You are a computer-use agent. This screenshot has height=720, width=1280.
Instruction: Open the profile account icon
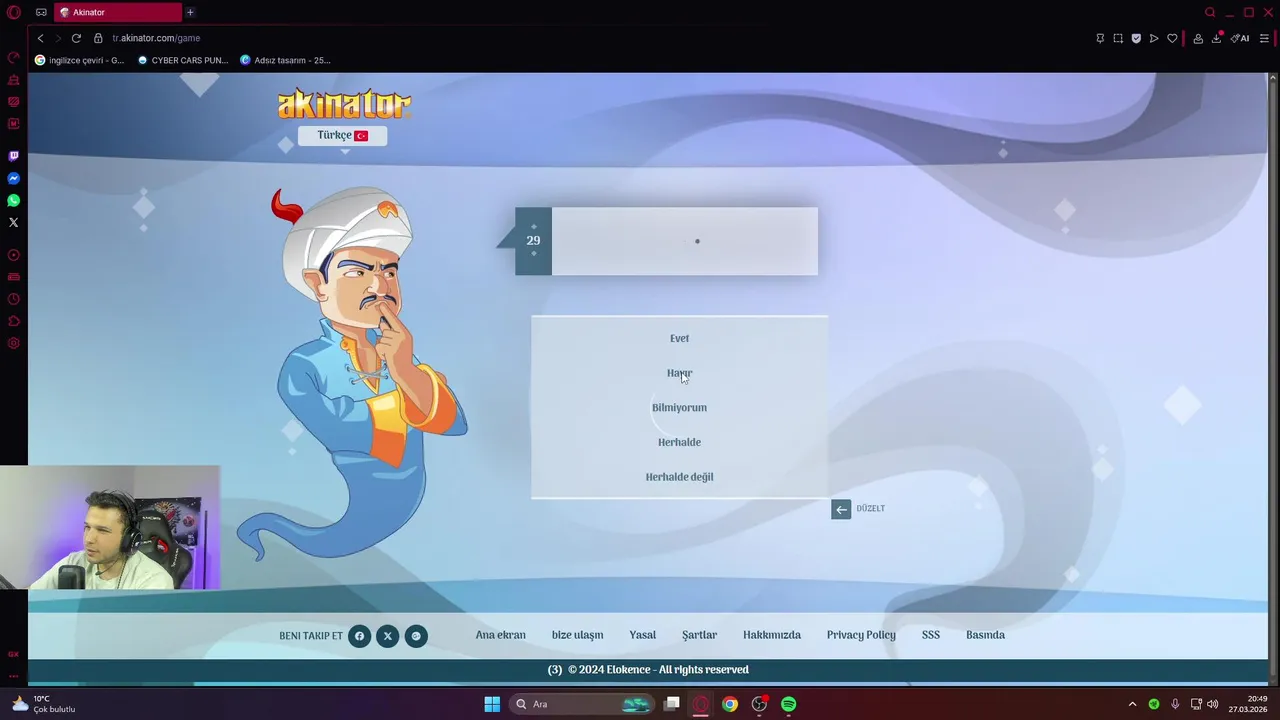click(x=1198, y=38)
